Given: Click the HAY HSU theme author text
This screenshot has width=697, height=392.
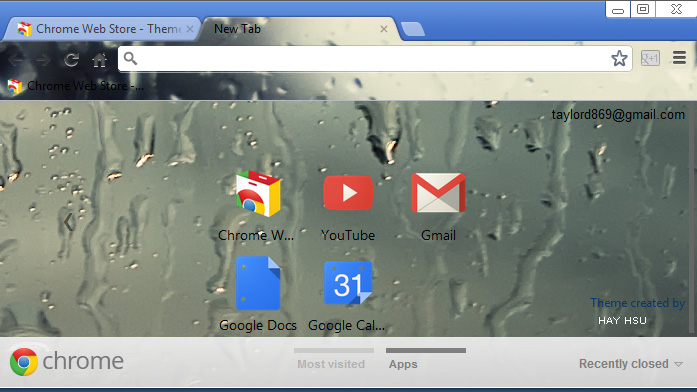Looking at the screenshot, I should tap(622, 320).
